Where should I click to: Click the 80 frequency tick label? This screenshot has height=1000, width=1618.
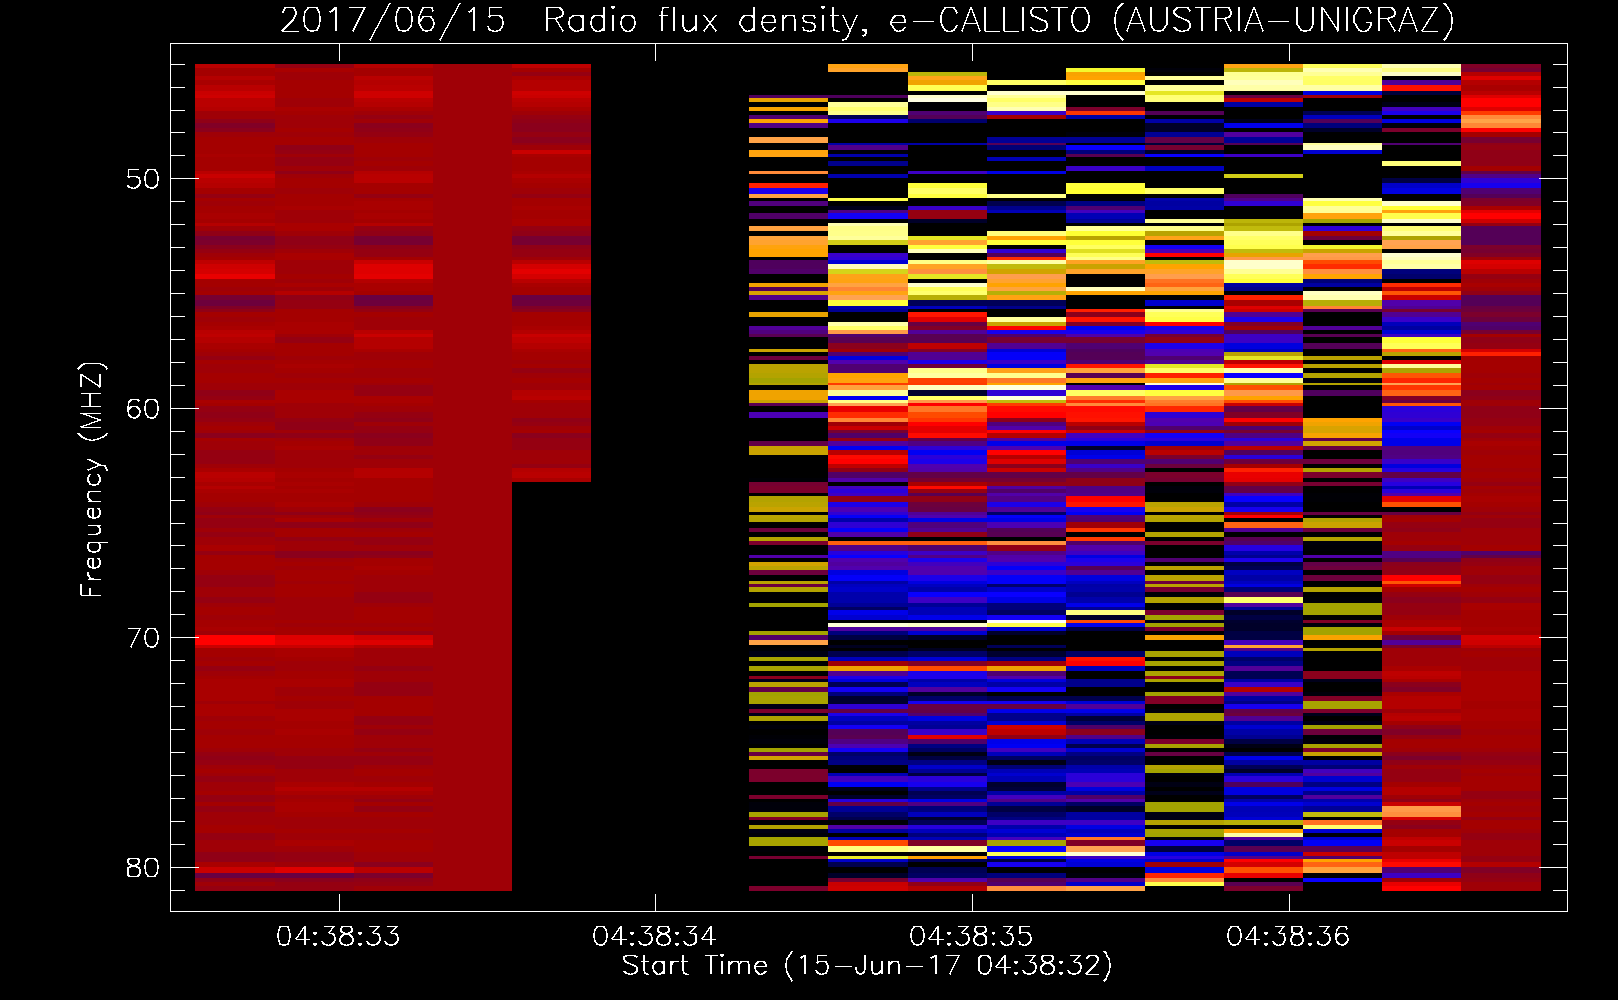tap(143, 867)
